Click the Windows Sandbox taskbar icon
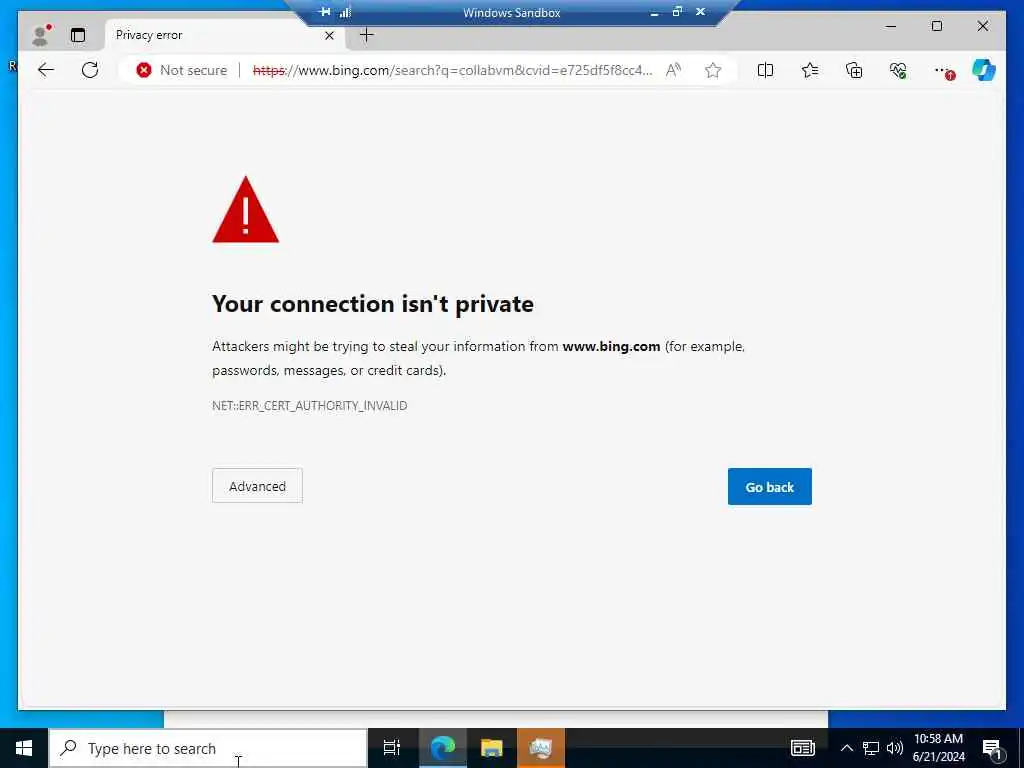This screenshot has width=1024, height=768. click(x=541, y=748)
